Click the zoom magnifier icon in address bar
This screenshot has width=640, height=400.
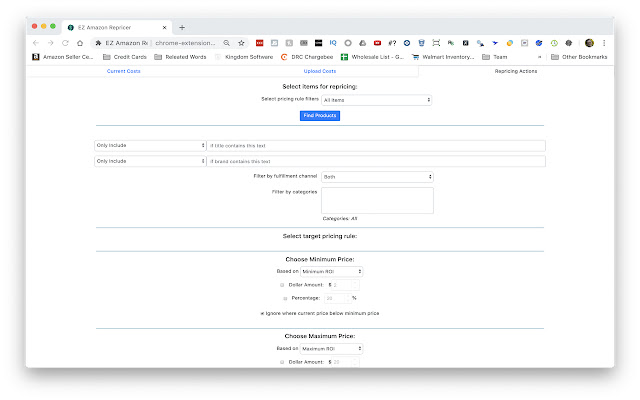coord(227,43)
